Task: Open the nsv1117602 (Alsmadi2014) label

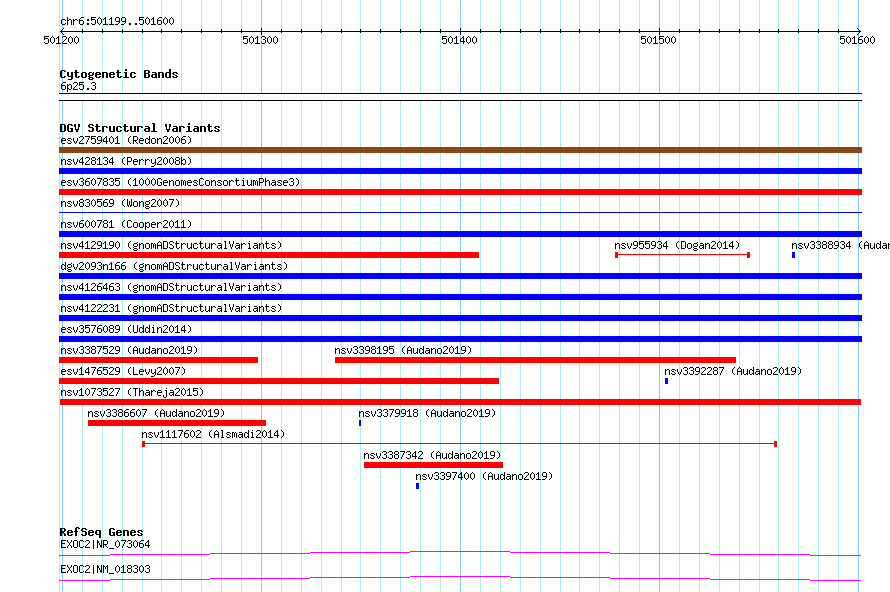Action: 213,434
